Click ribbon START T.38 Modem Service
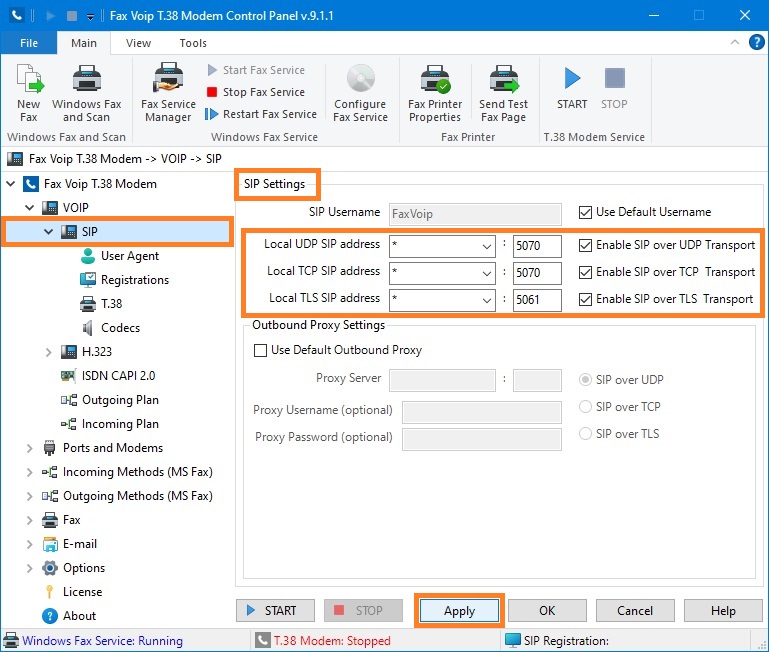The image size is (769, 652). pyautogui.click(x=572, y=88)
